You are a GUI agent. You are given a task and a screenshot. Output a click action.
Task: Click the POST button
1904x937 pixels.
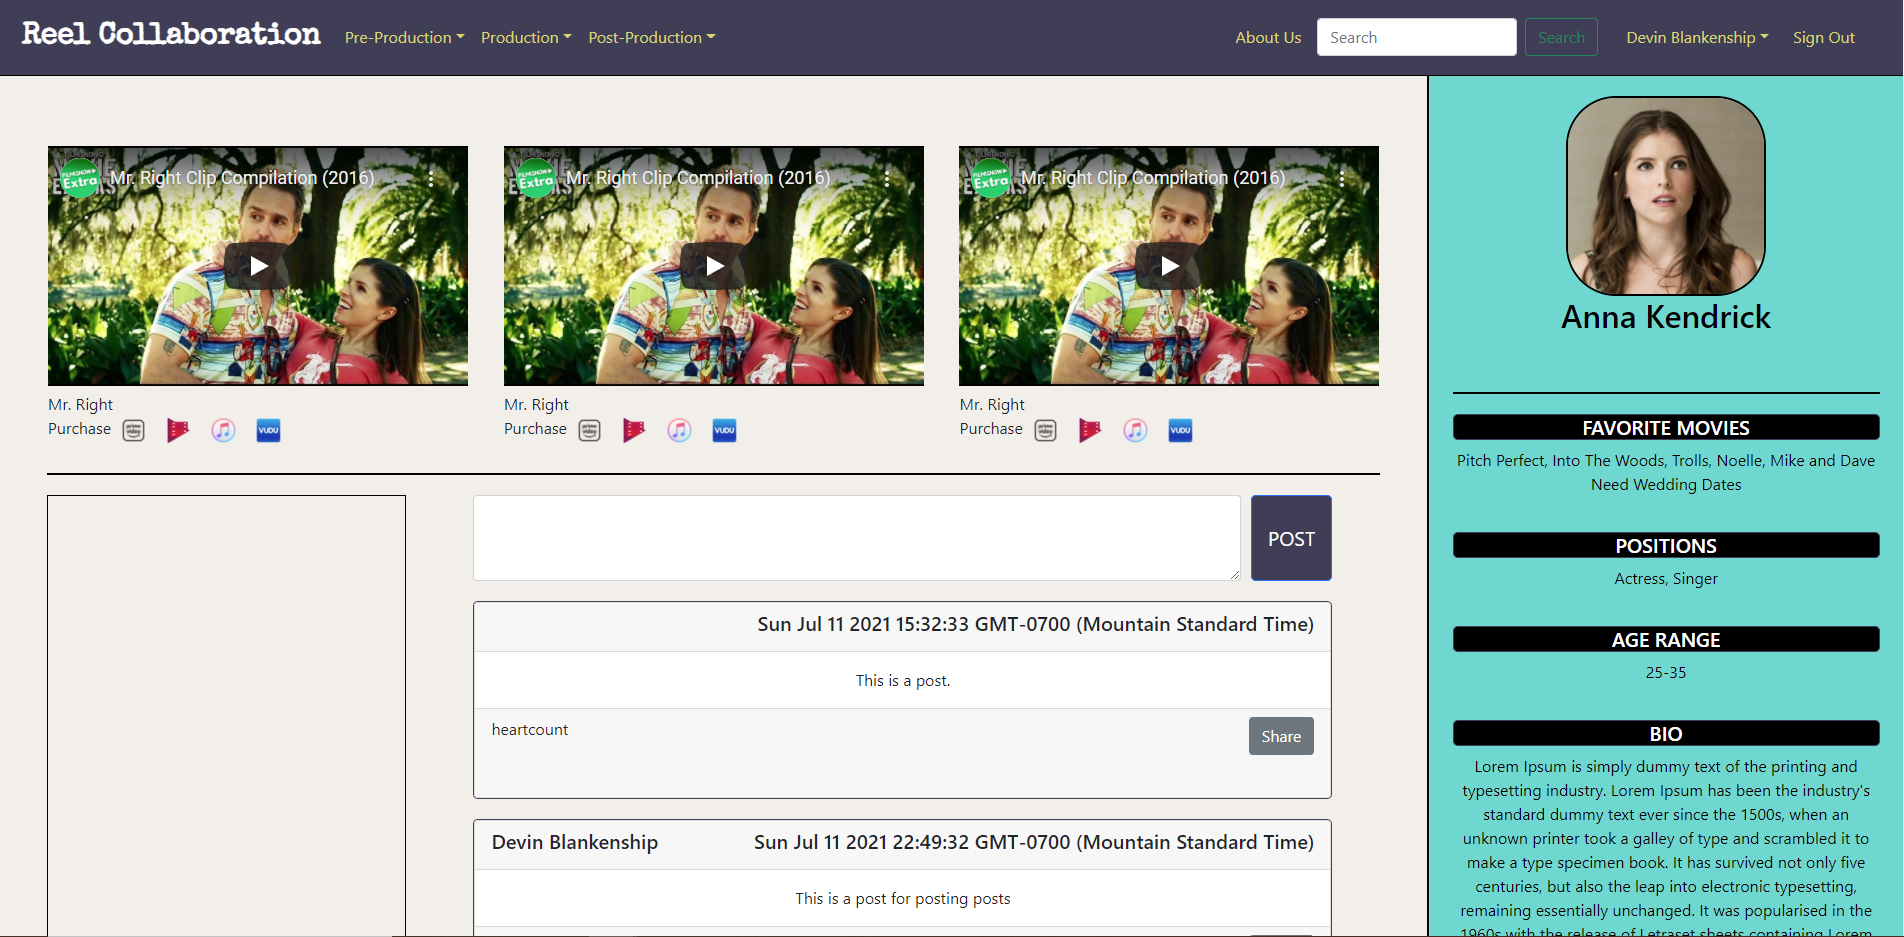1291,538
